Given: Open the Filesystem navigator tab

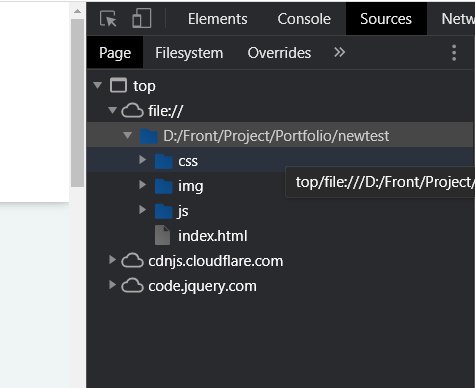Looking at the screenshot, I should tap(189, 53).
